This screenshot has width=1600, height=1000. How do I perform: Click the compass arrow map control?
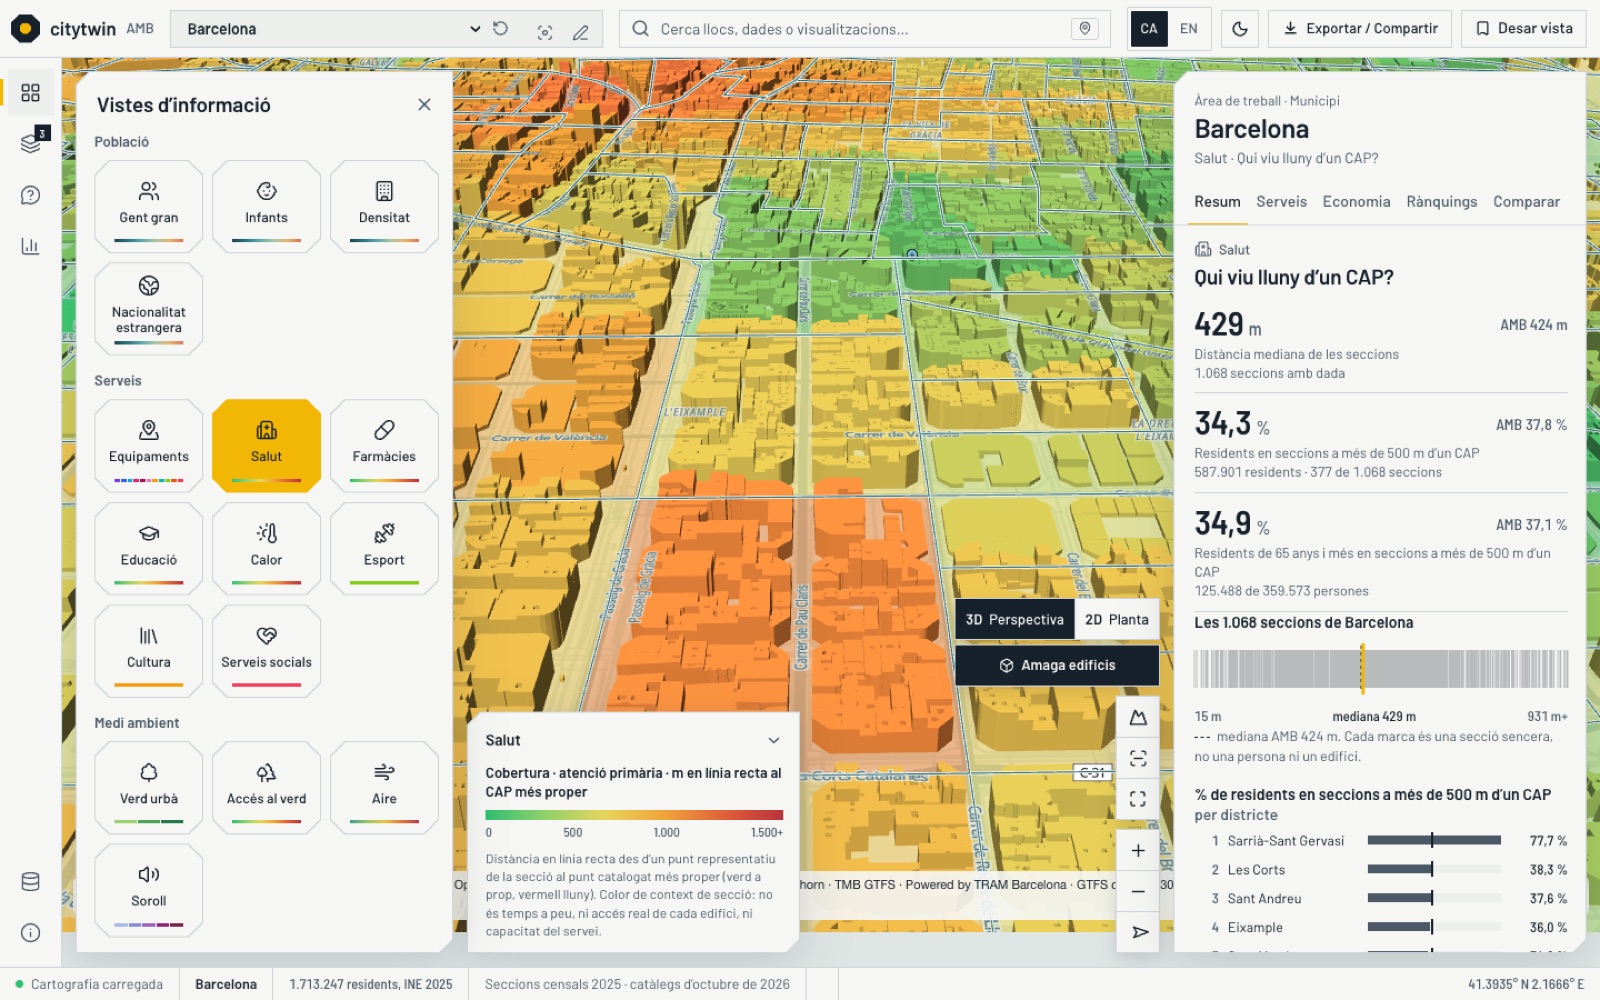1138,932
